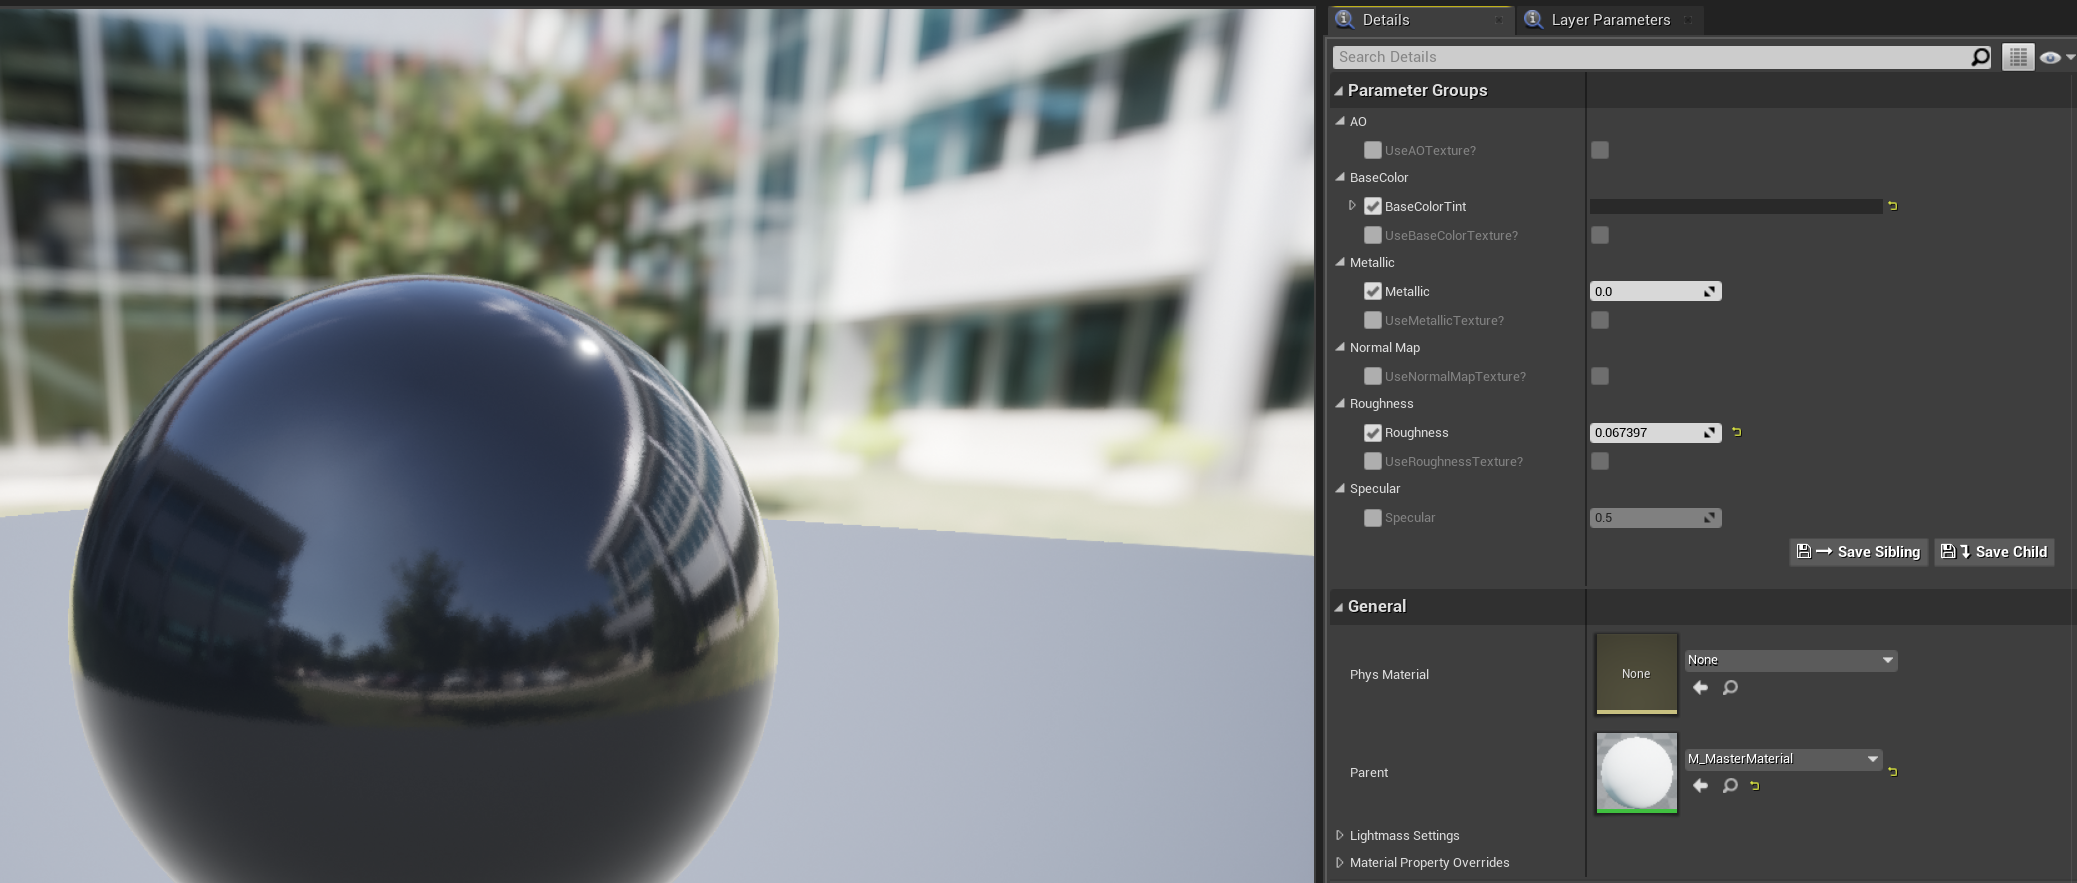The width and height of the screenshot is (2077, 883).
Task: Enable override checkbox for UseRoughnessTexture?
Action: click(1373, 461)
